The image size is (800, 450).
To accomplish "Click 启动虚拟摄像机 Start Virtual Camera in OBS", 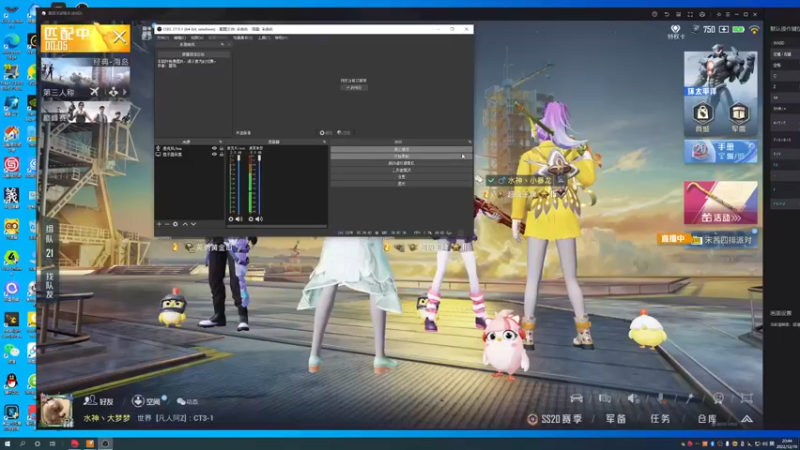I will tap(401, 163).
